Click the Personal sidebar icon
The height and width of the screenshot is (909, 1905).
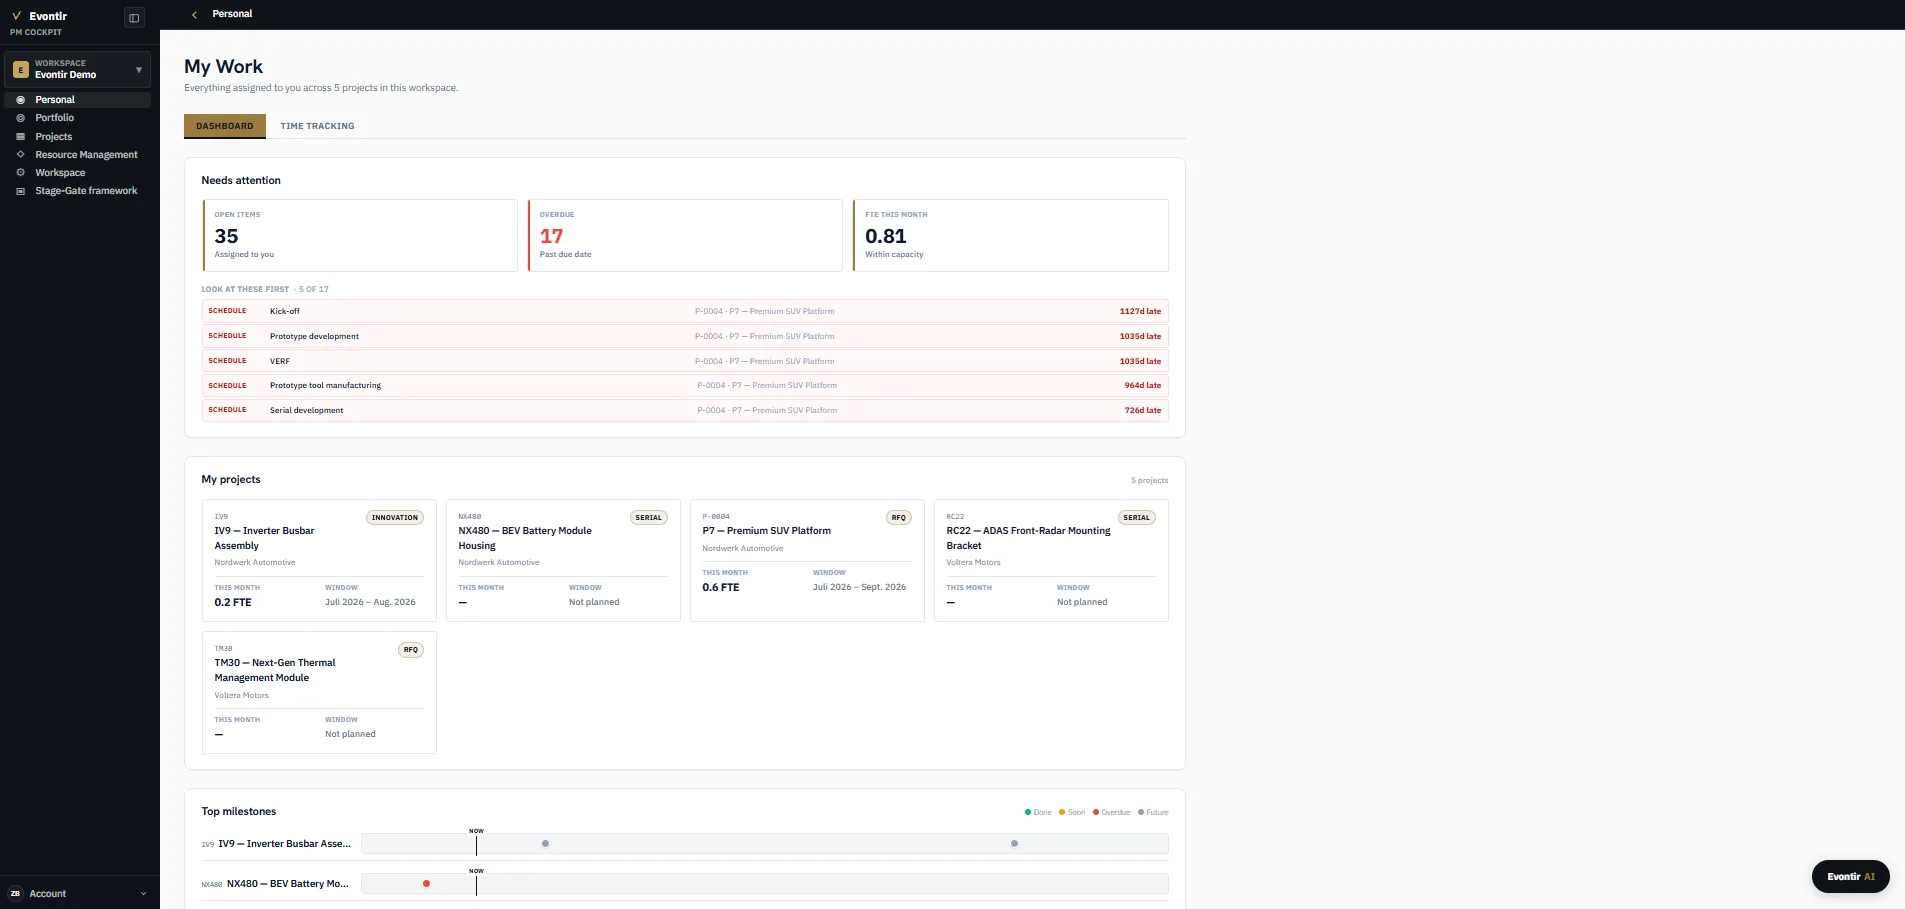[x=20, y=100]
